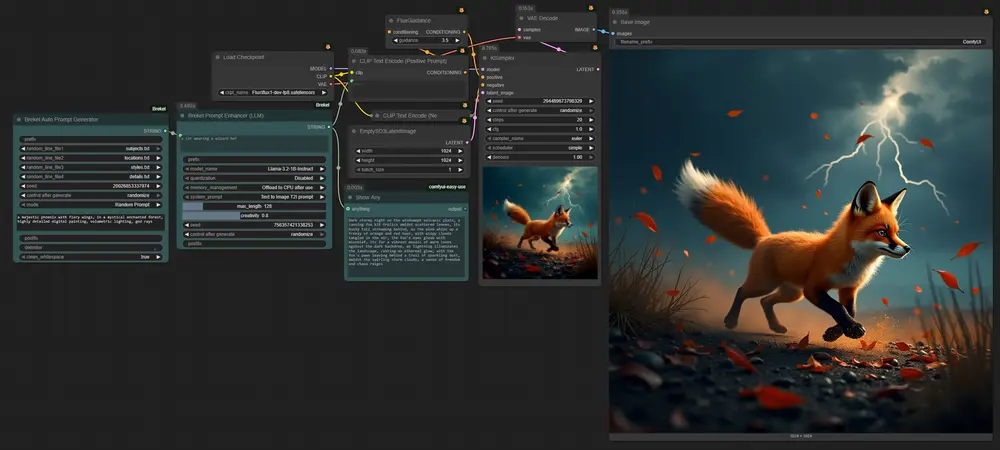The width and height of the screenshot is (1000, 450).
Task: Click the collapse dot on VAE Decode node
Action: click(x=522, y=19)
